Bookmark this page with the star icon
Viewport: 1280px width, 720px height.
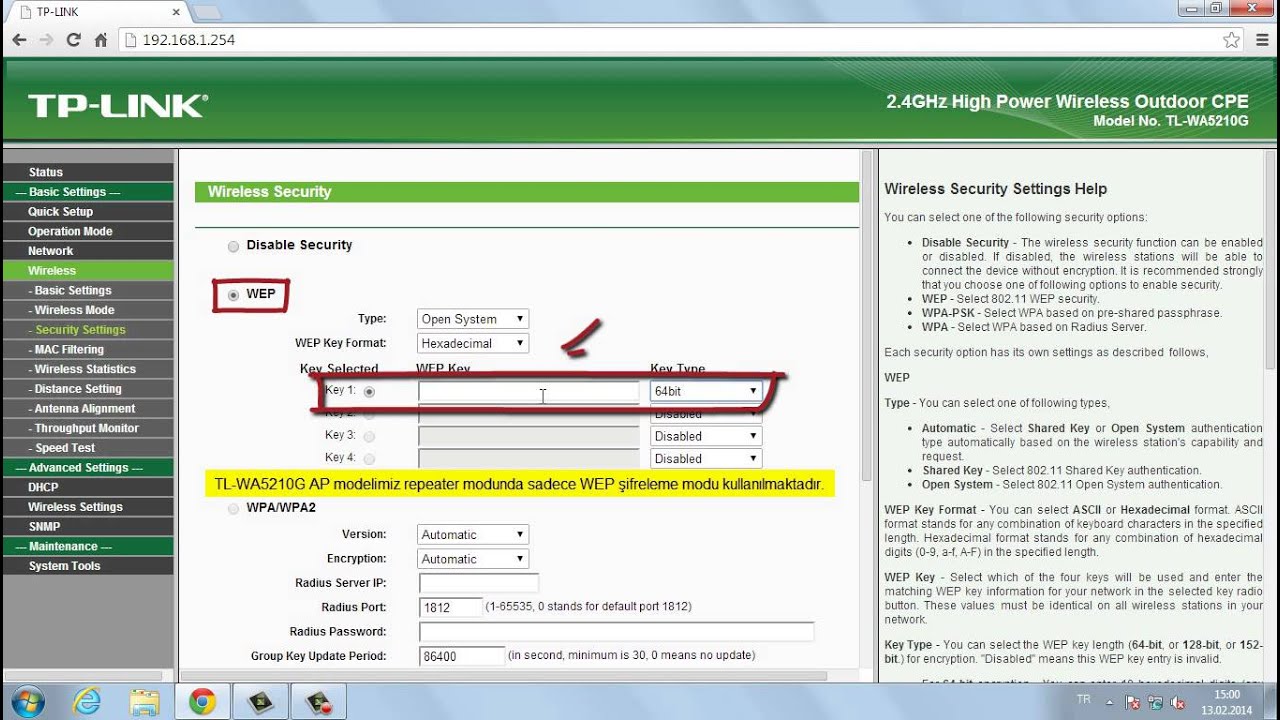[1231, 40]
